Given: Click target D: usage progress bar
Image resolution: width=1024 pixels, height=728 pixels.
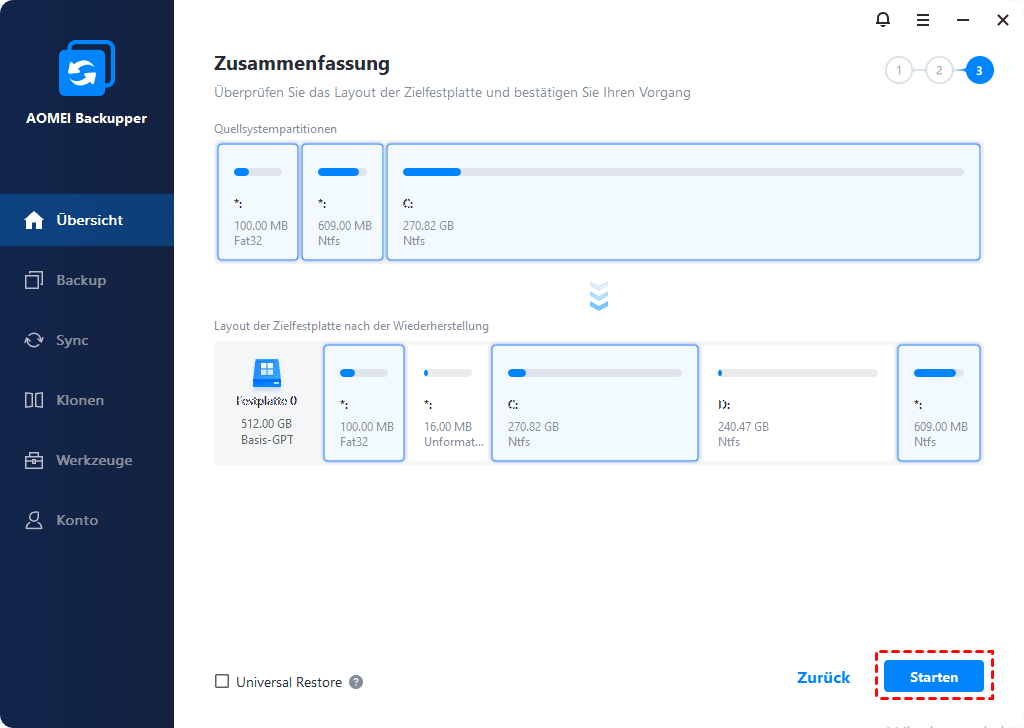Looking at the screenshot, I should coord(797,373).
